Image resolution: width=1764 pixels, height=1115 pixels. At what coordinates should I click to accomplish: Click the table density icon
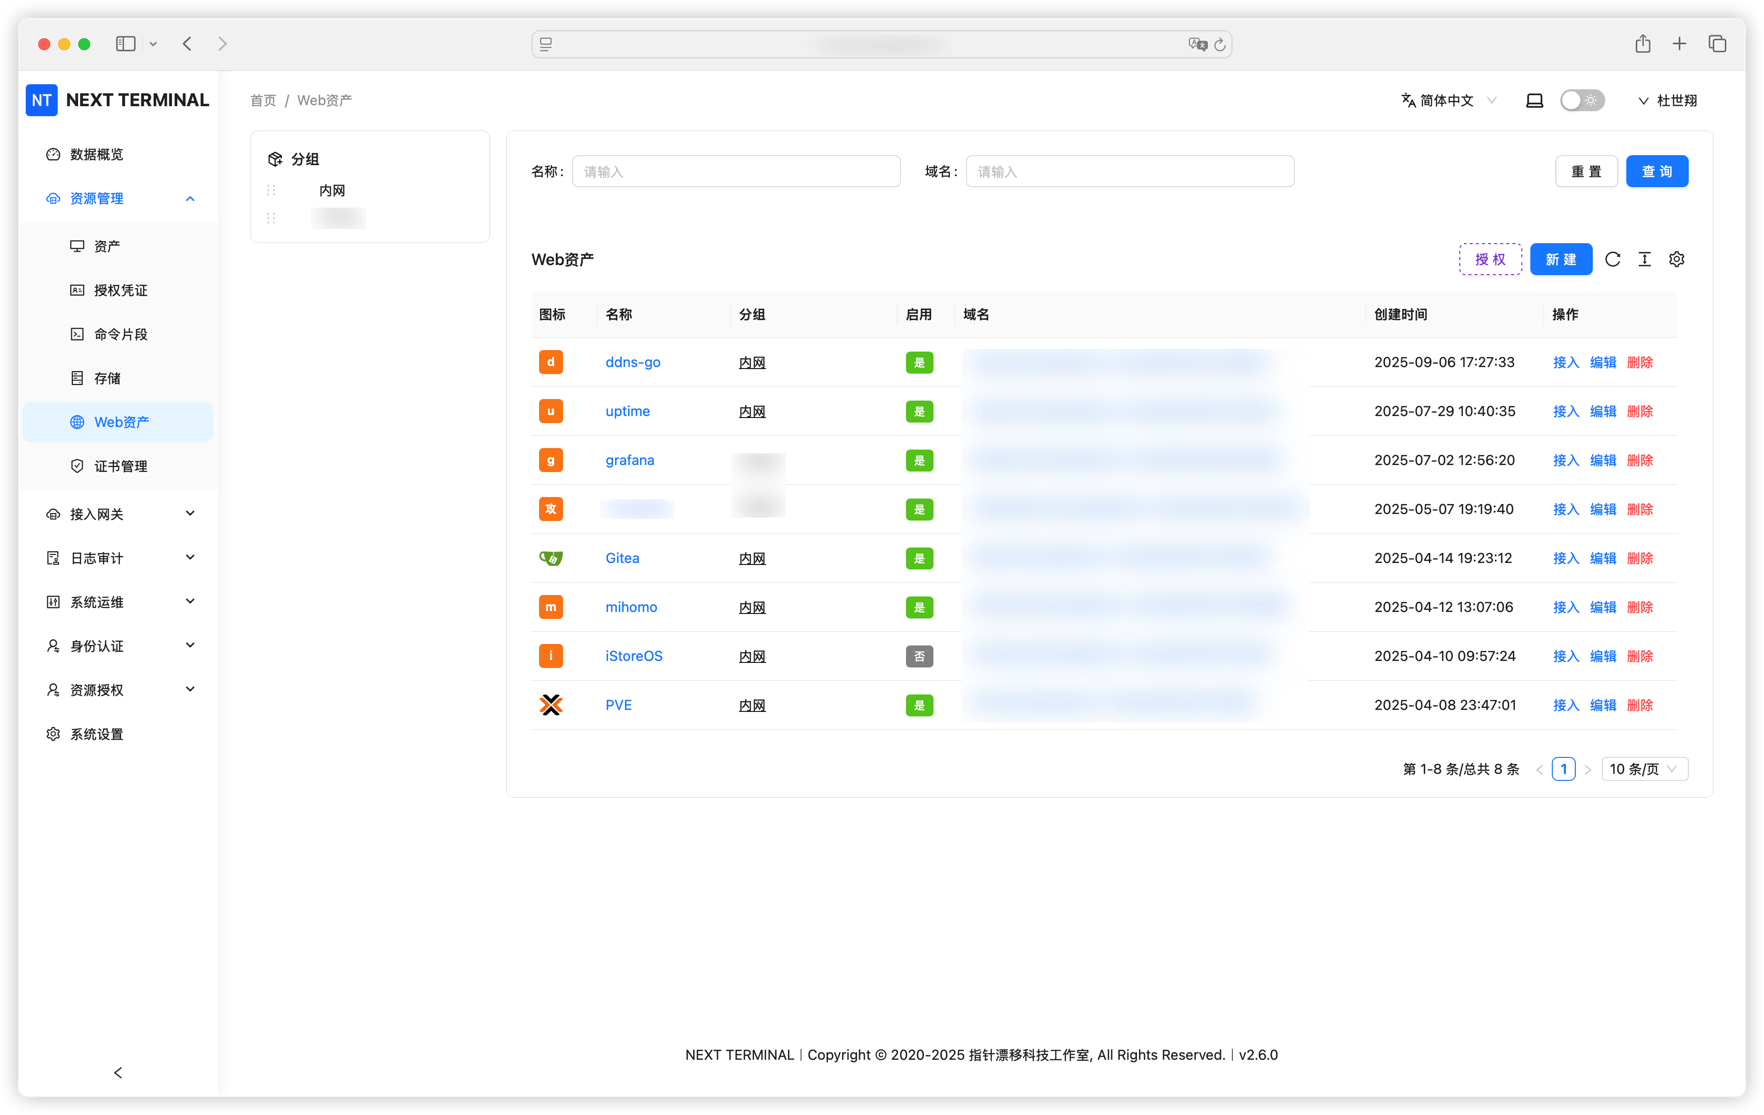click(1644, 259)
